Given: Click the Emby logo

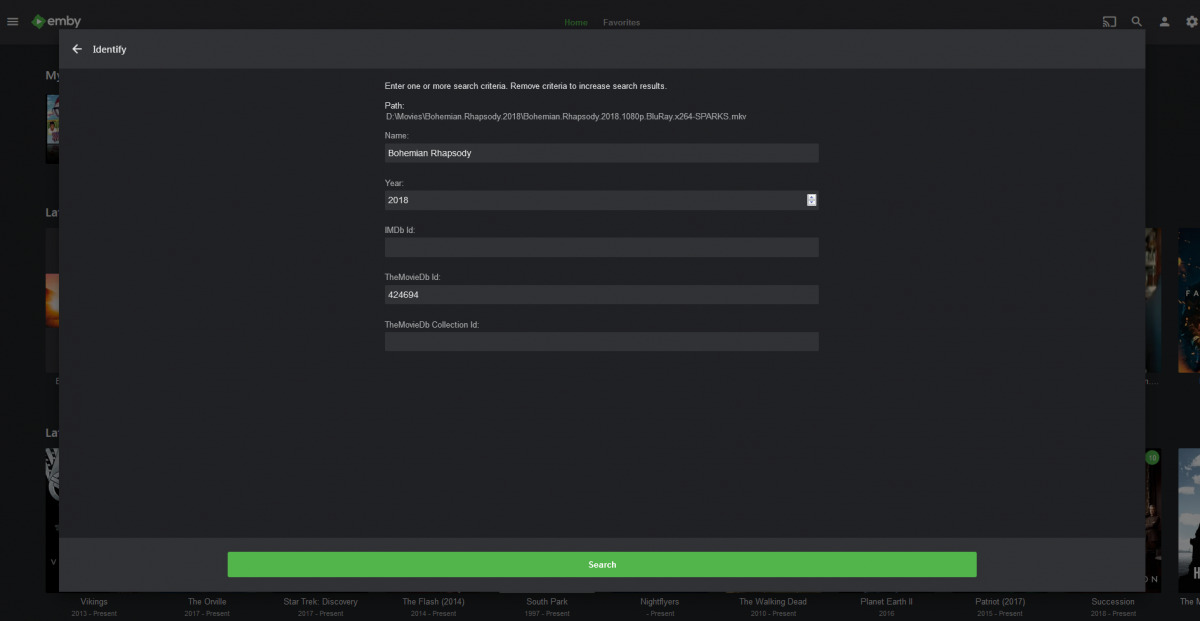Looking at the screenshot, I should (56, 21).
